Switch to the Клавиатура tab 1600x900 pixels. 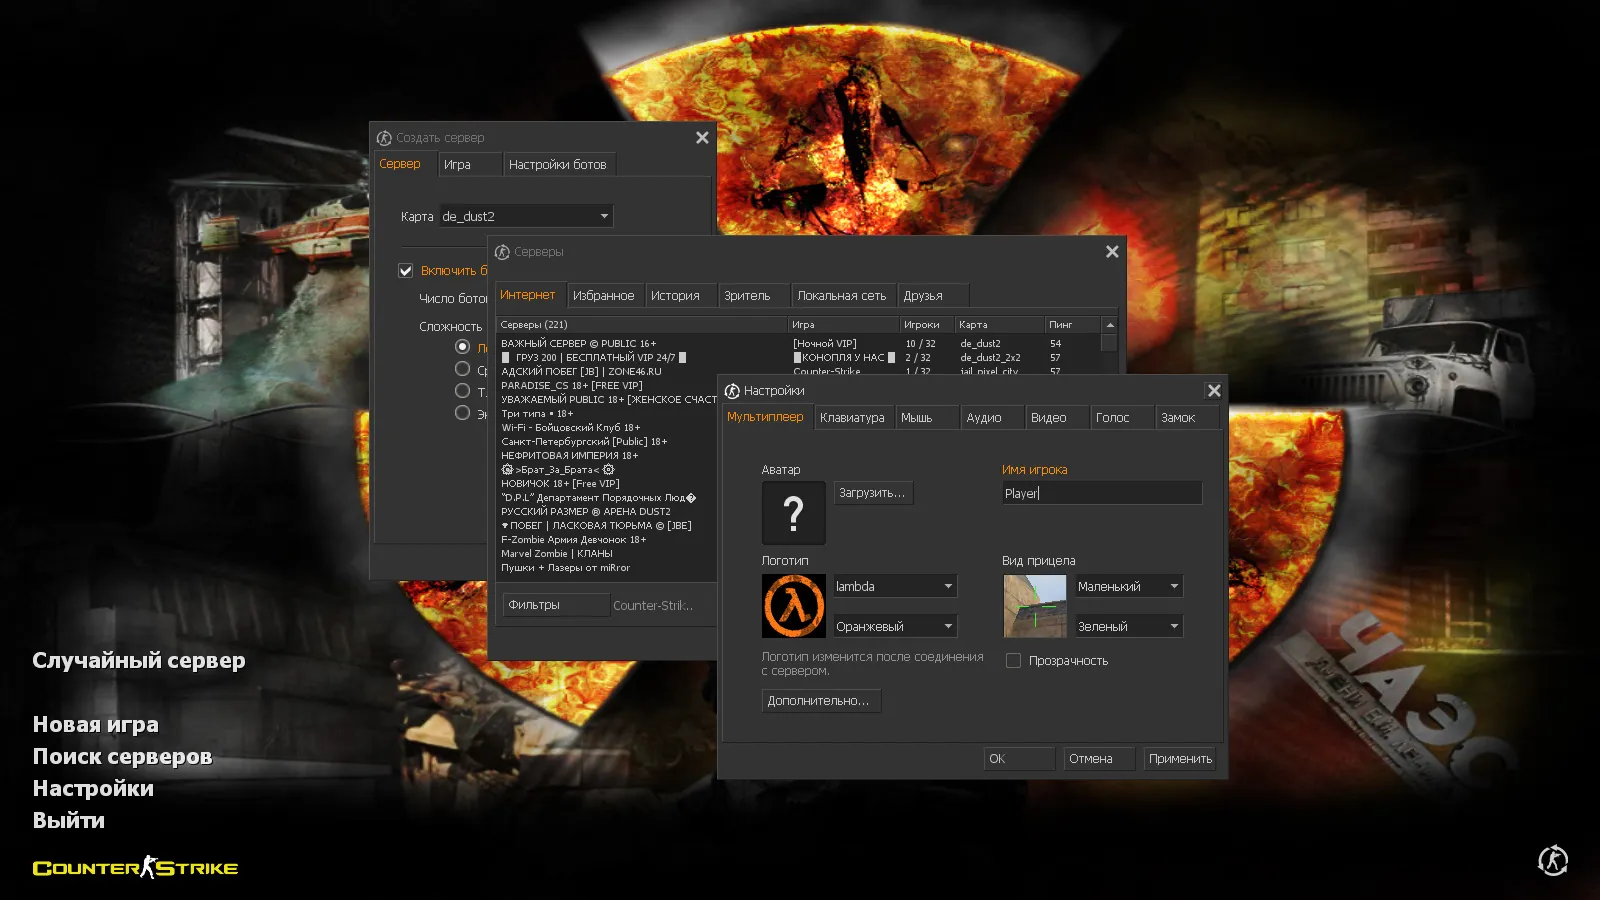pos(852,418)
